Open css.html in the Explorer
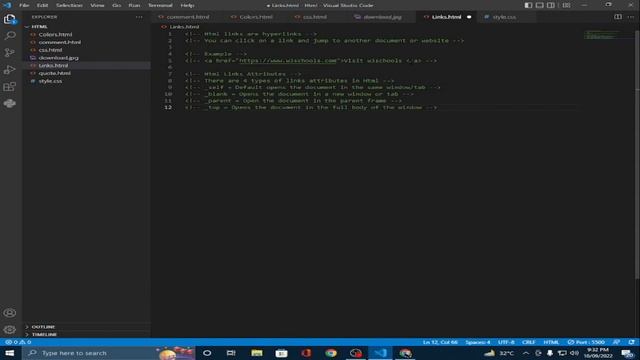 tap(50, 50)
